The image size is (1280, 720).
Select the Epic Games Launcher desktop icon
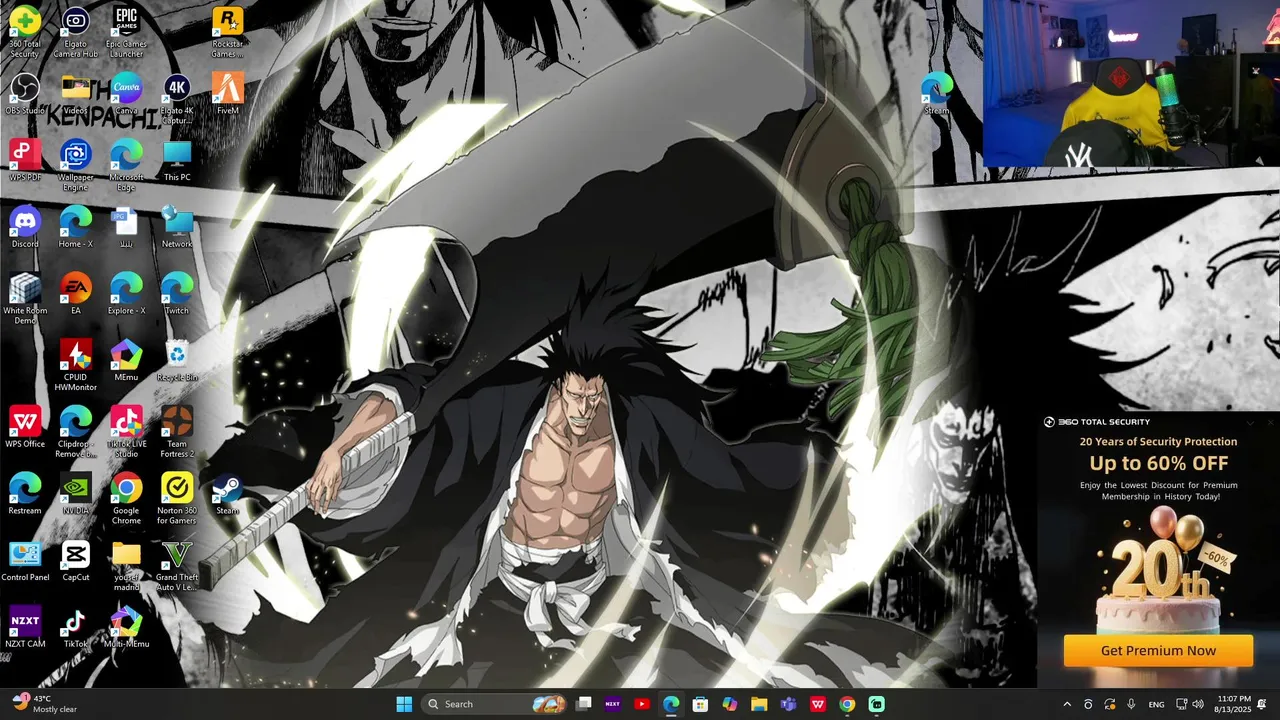(x=126, y=32)
